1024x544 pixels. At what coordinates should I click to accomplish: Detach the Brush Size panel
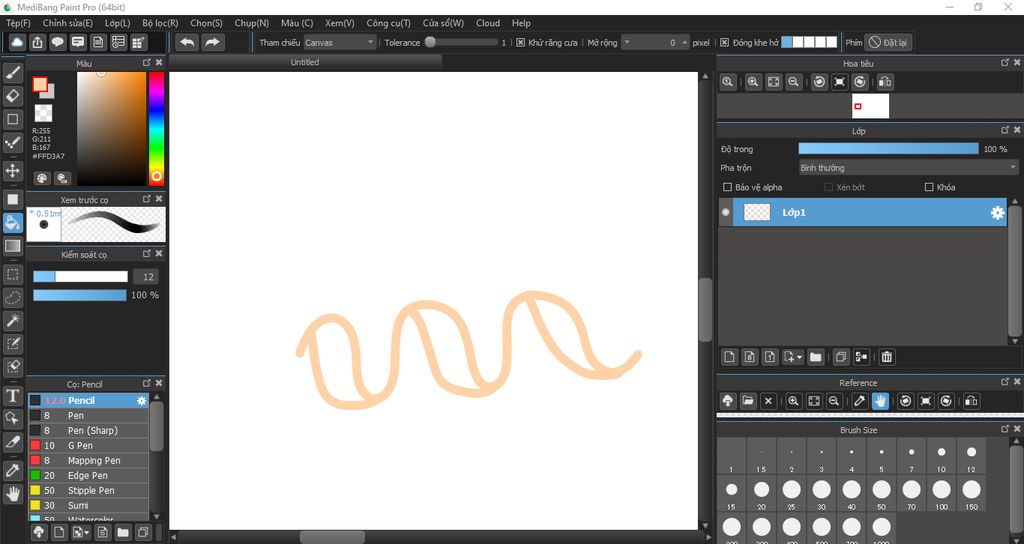[1005, 429]
